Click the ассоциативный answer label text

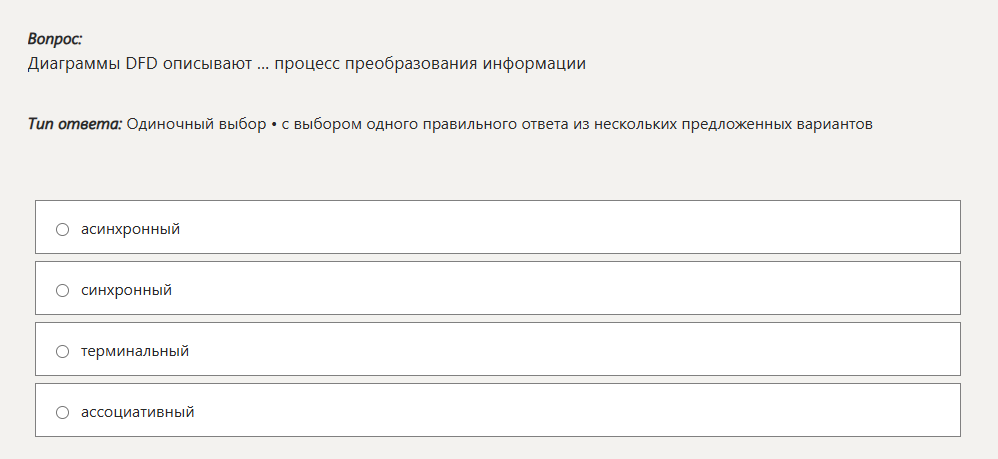[x=137, y=412]
